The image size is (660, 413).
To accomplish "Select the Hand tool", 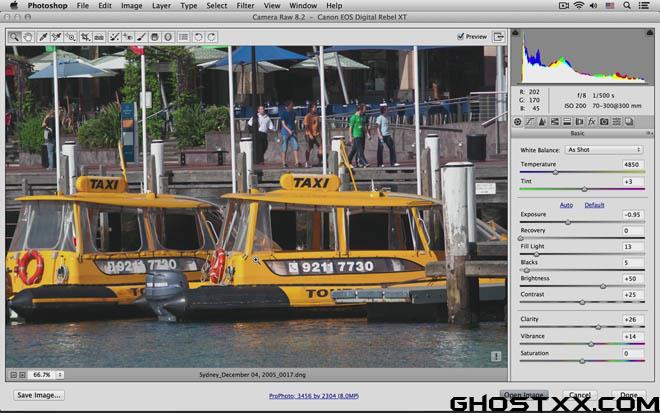I will coord(28,37).
